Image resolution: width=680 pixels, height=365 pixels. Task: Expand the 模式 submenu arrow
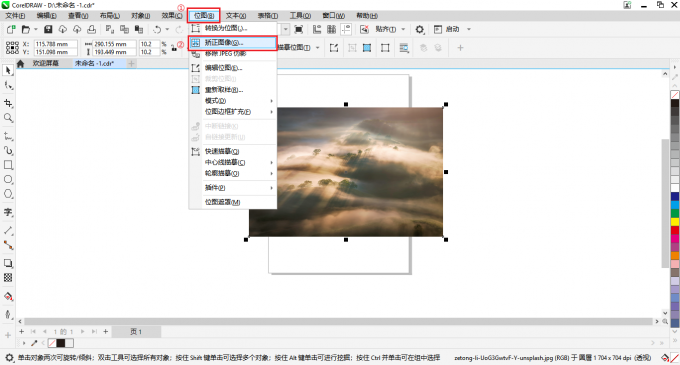(271, 101)
